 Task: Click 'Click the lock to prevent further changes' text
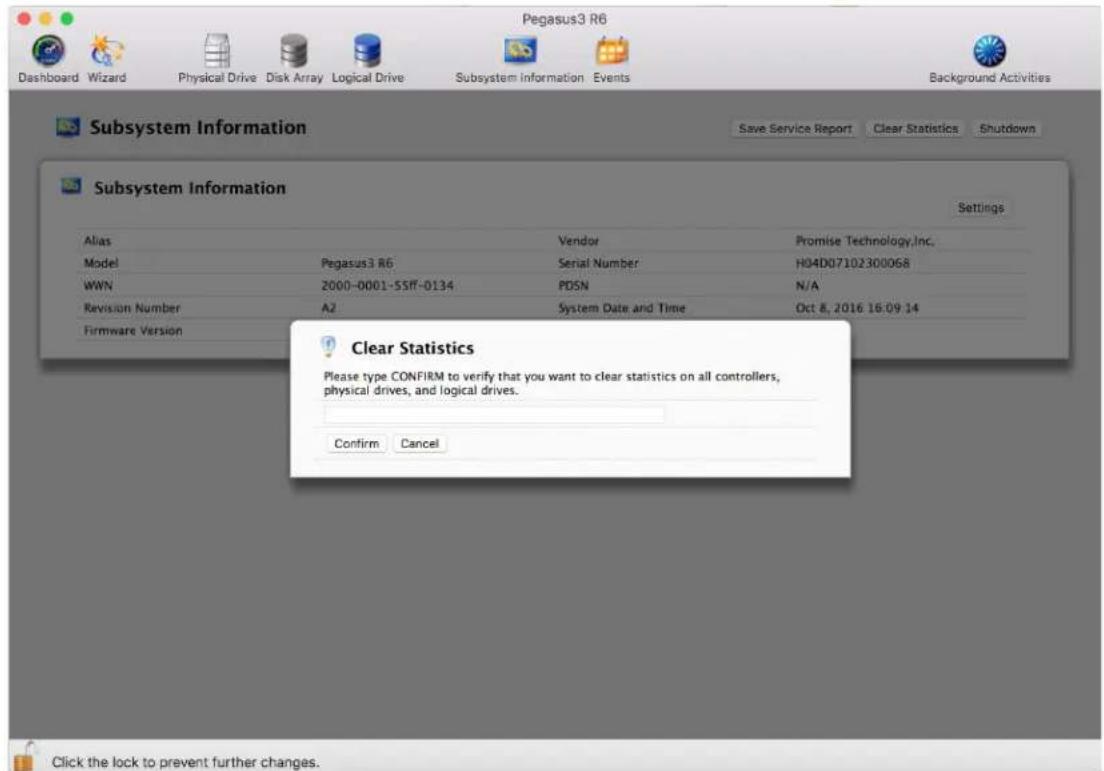(185, 762)
